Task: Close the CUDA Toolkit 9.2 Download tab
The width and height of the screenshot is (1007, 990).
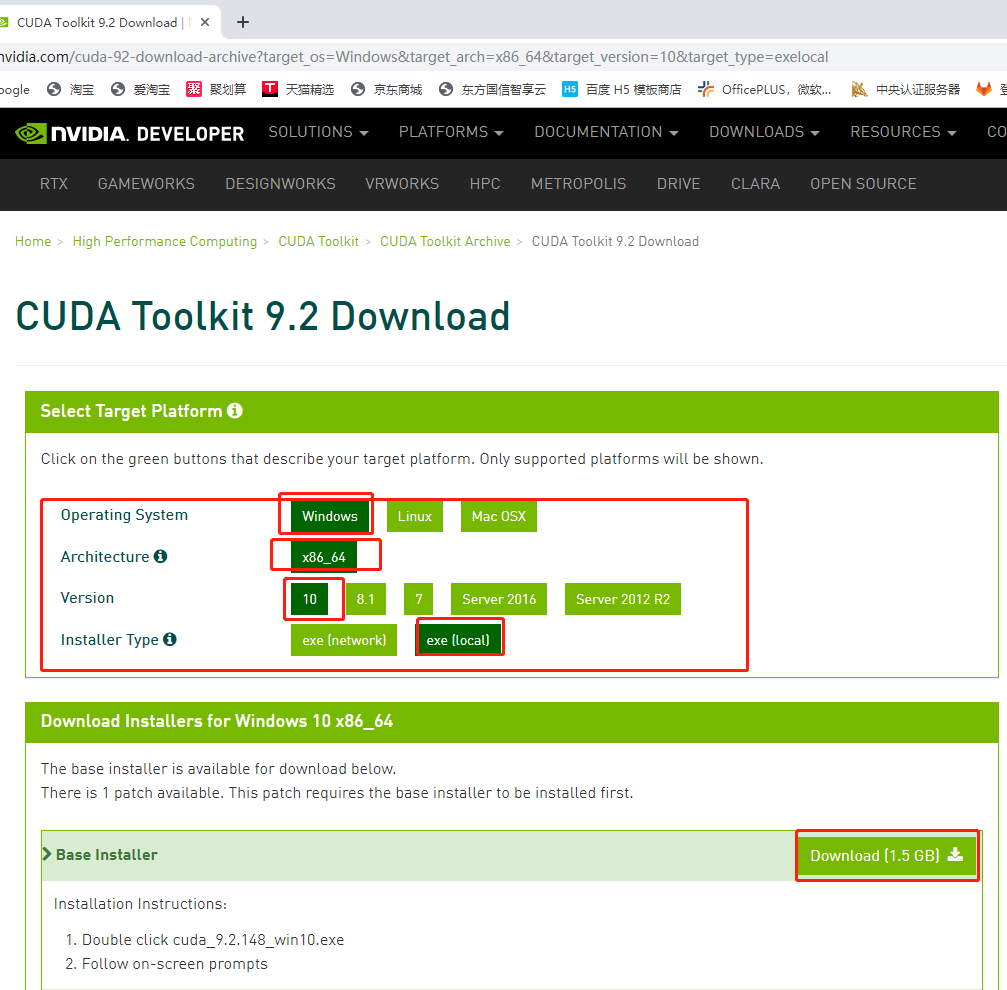Action: (x=205, y=22)
